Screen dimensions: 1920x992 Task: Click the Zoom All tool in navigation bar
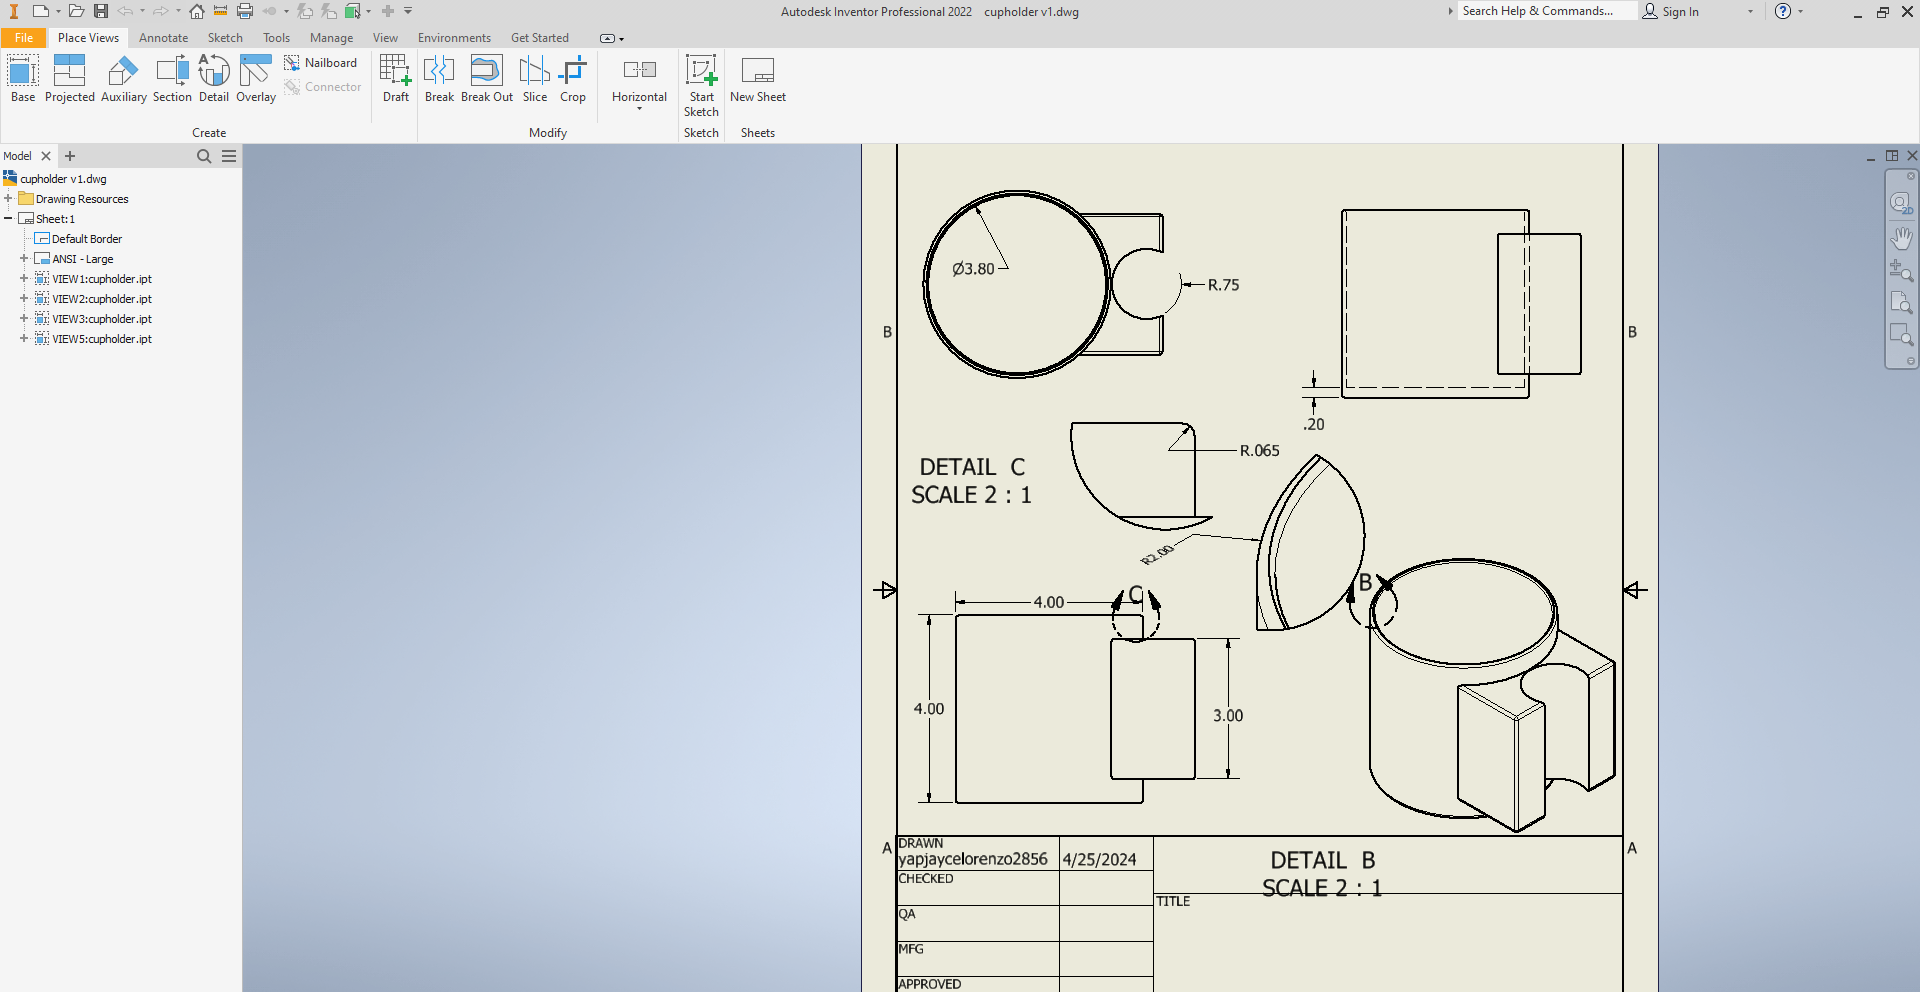tap(1901, 302)
